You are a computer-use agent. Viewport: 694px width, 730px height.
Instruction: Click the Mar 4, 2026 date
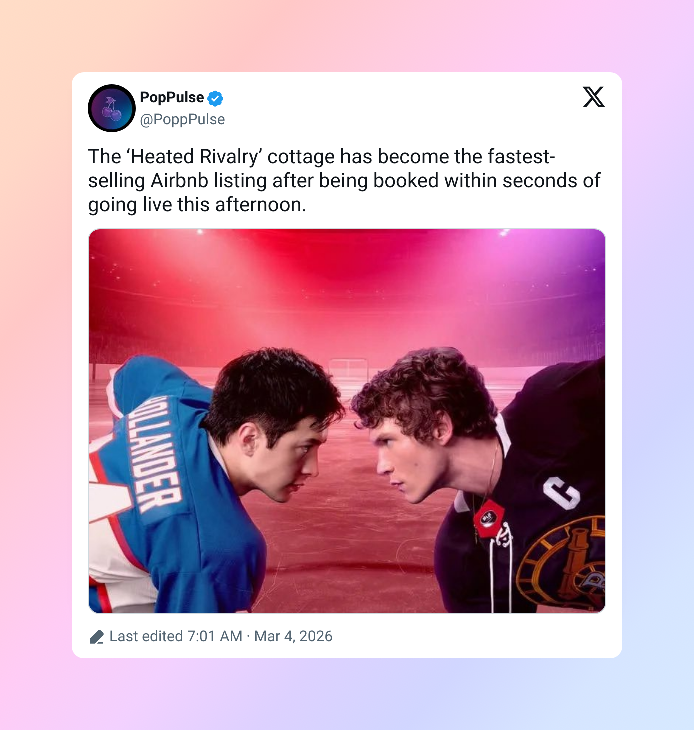click(x=293, y=636)
